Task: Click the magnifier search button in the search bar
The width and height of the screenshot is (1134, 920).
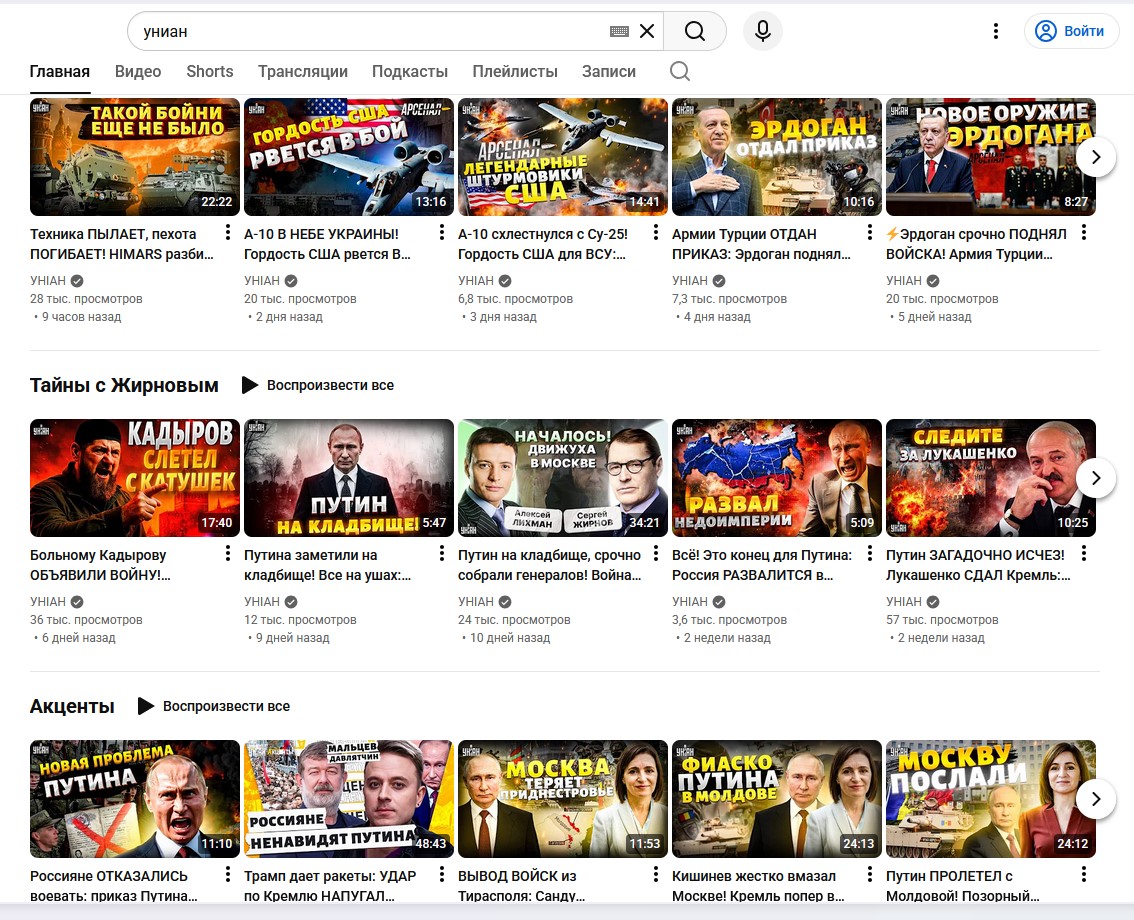Action: 695,31
